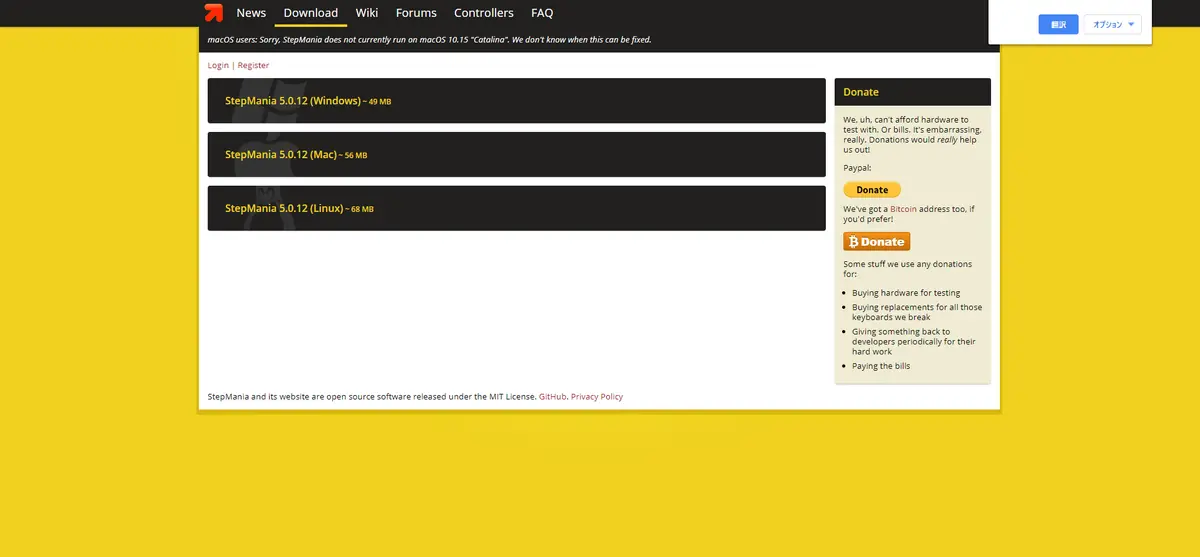Select the Download tab in navigation
The width and height of the screenshot is (1200, 557).
[311, 13]
